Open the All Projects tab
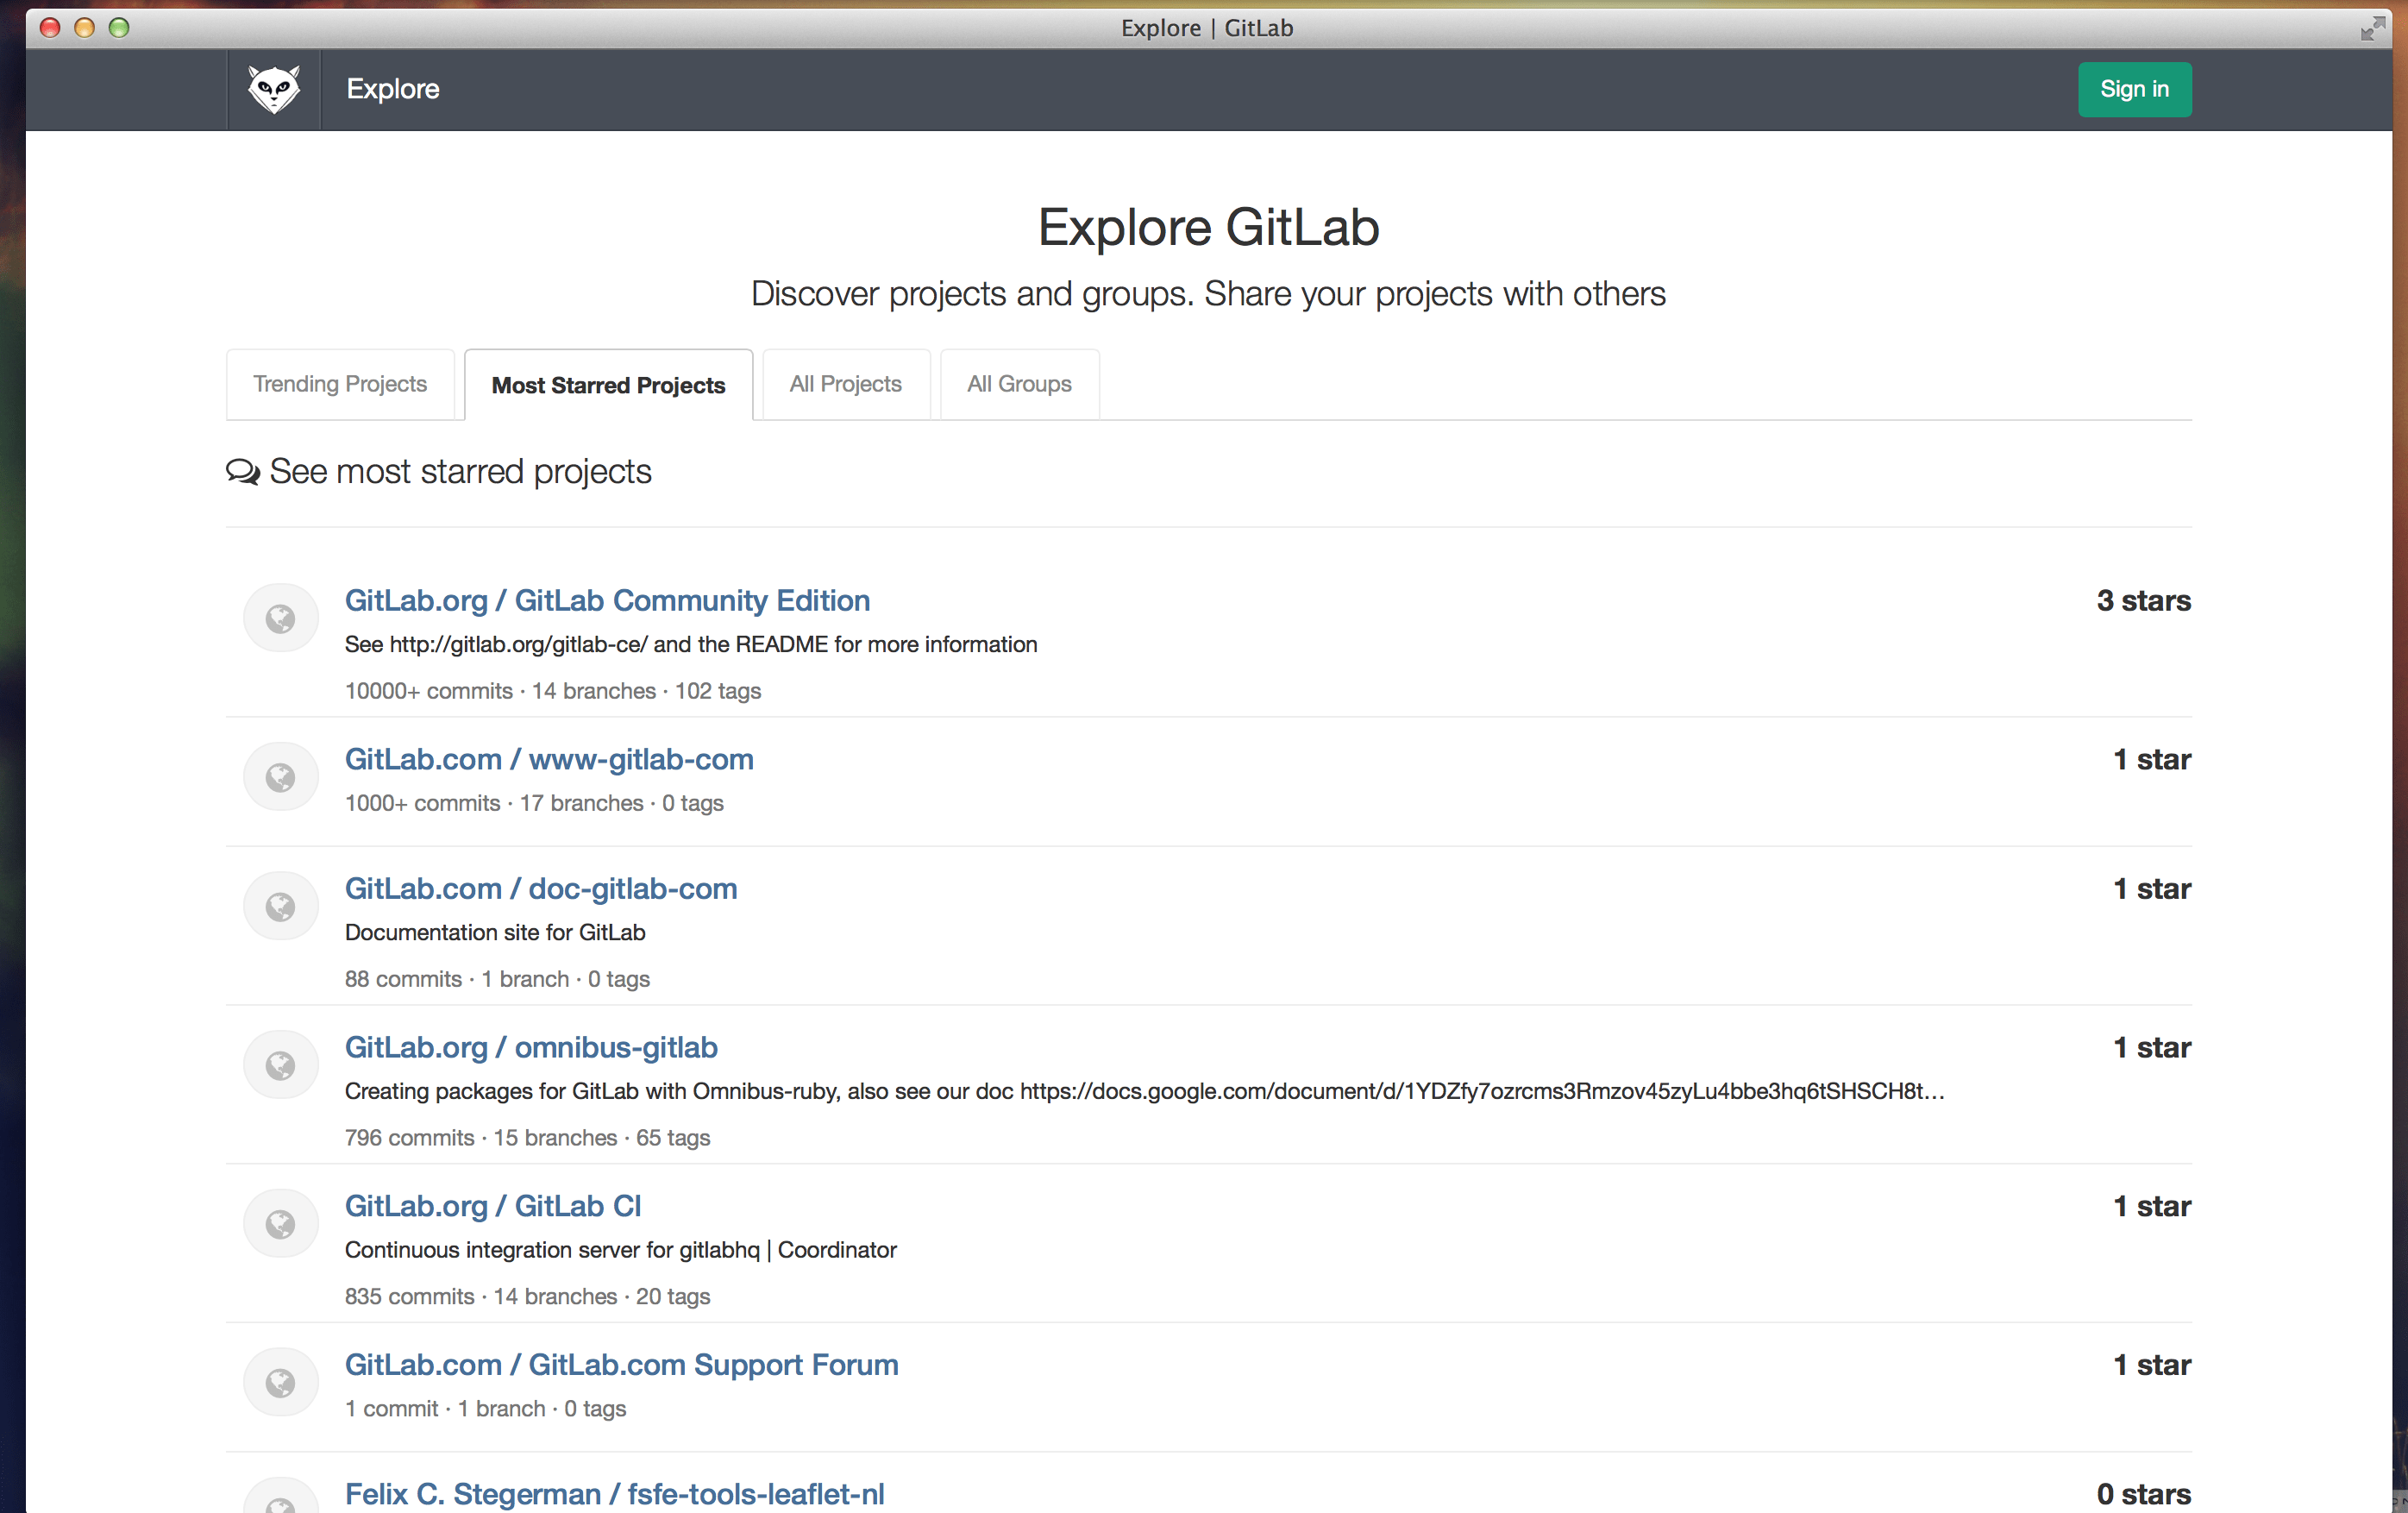The height and width of the screenshot is (1513, 2408). click(x=845, y=384)
